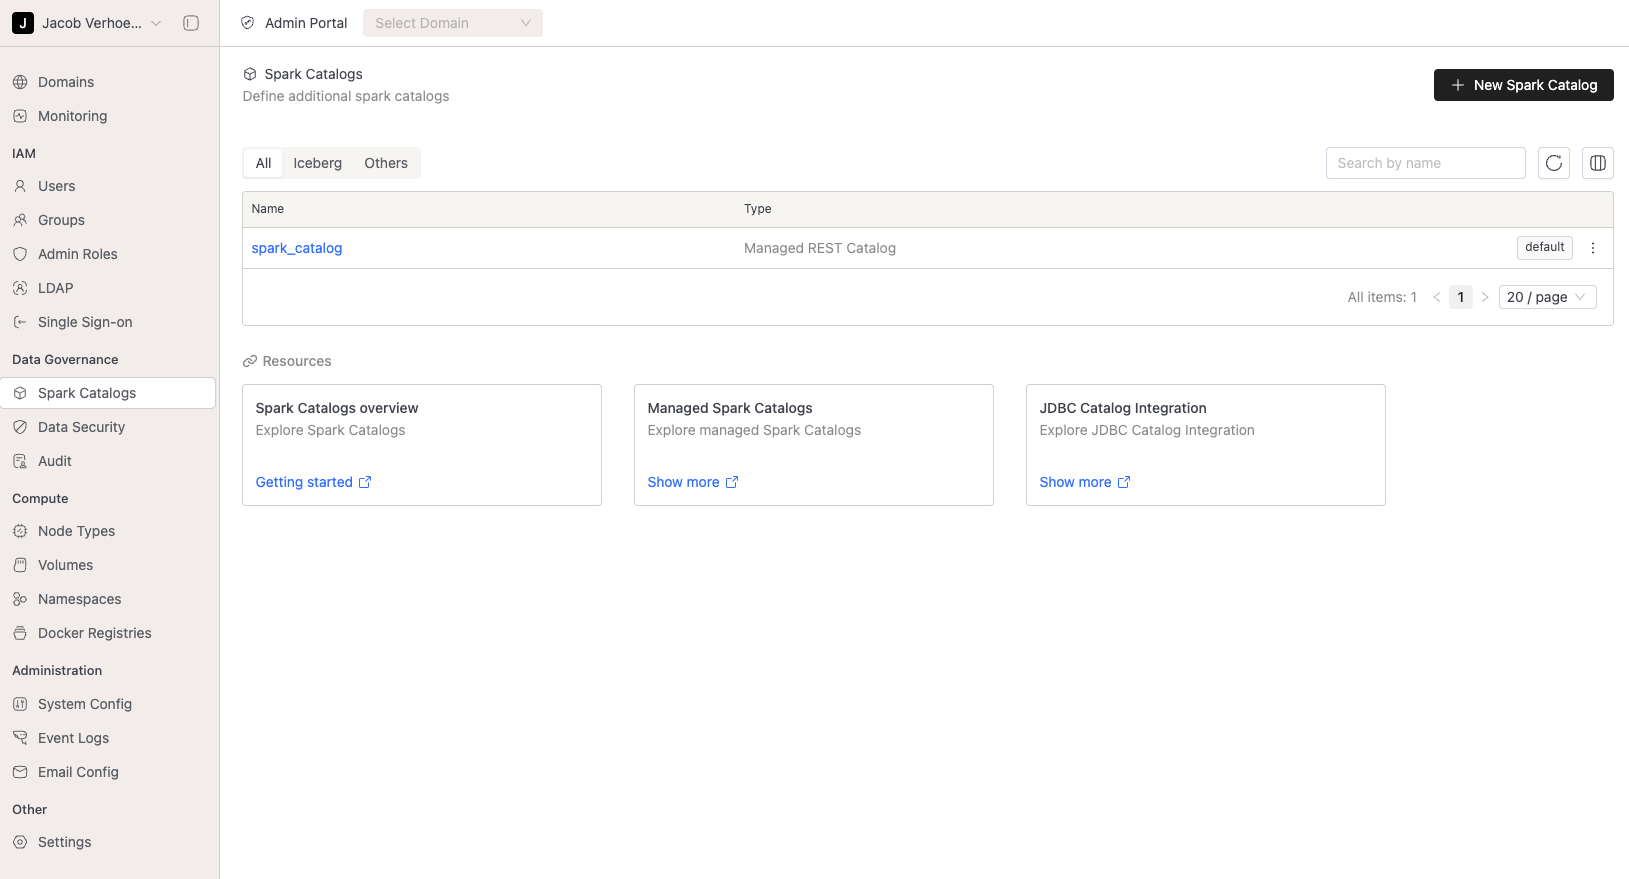This screenshot has width=1629, height=879.
Task: Focus the Search by name field
Action: point(1425,163)
